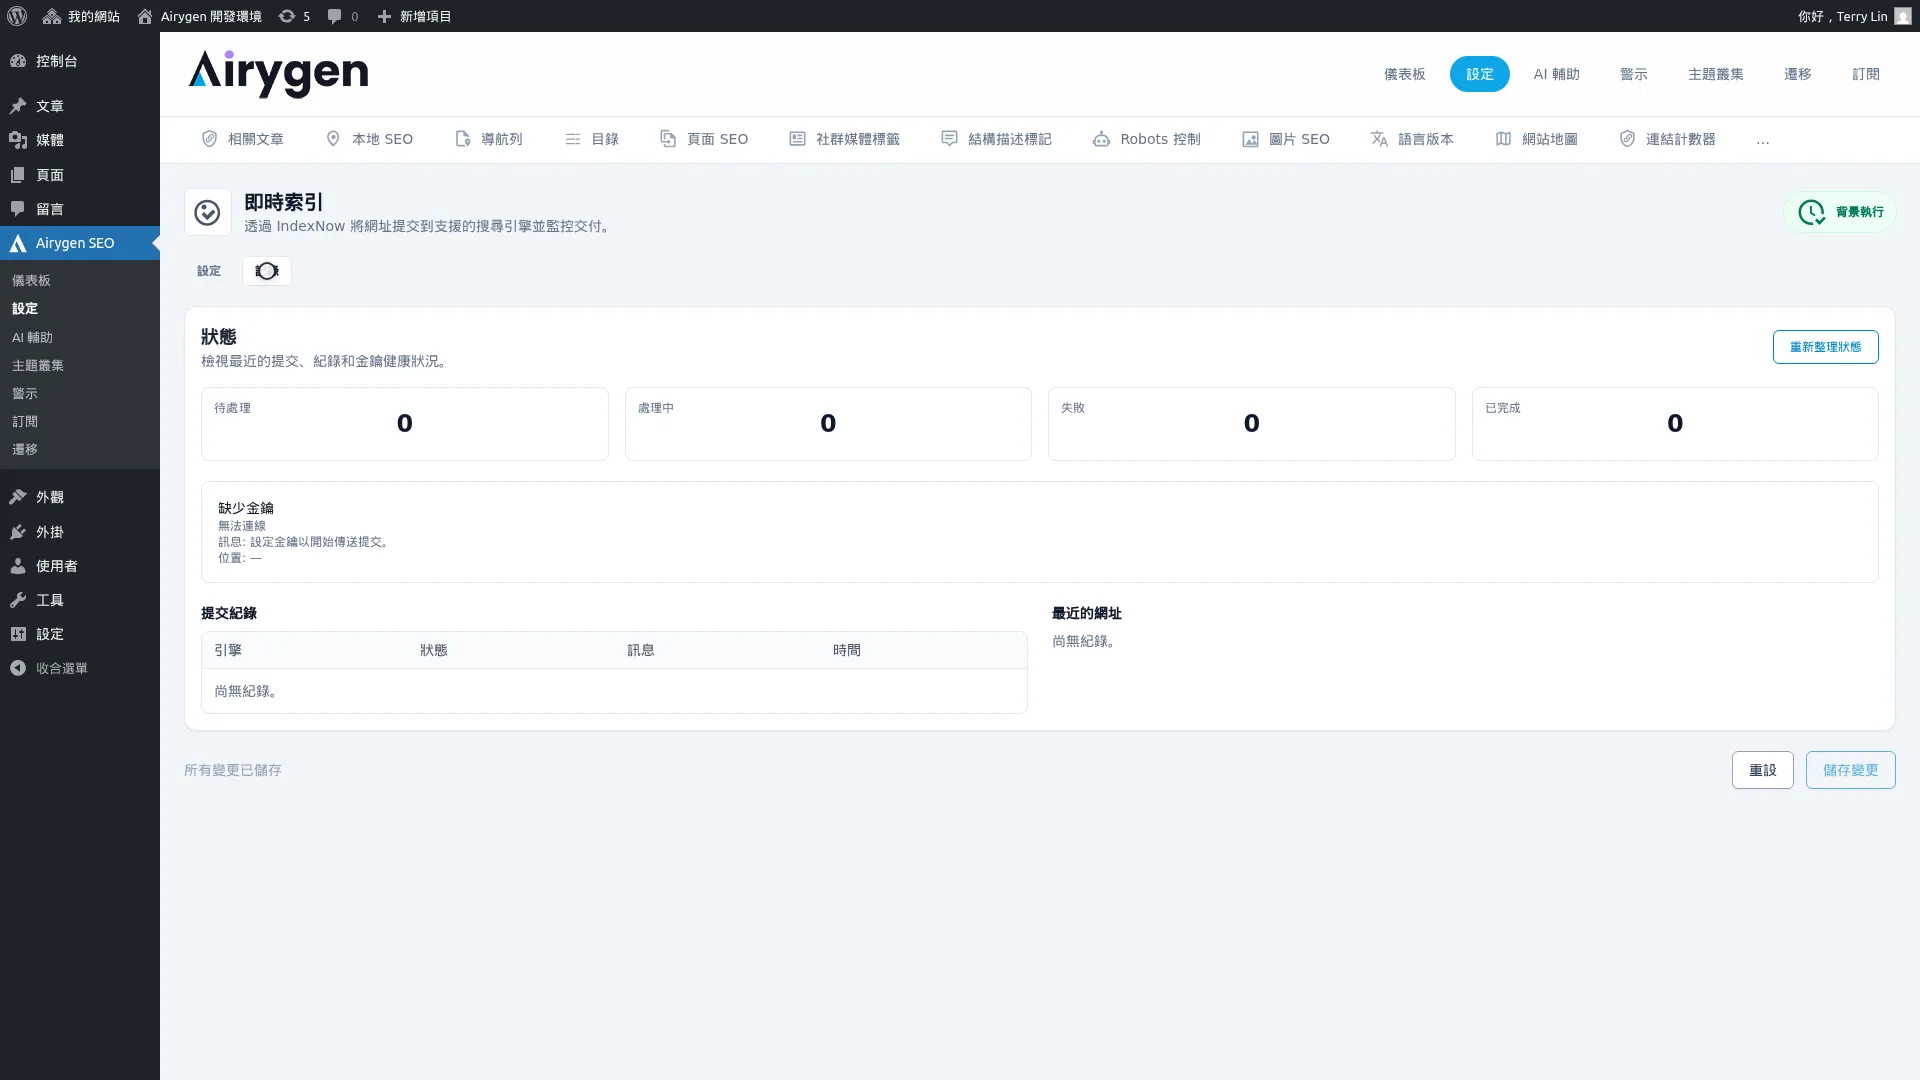Open 使用者 in the sidebar

tap(80, 566)
